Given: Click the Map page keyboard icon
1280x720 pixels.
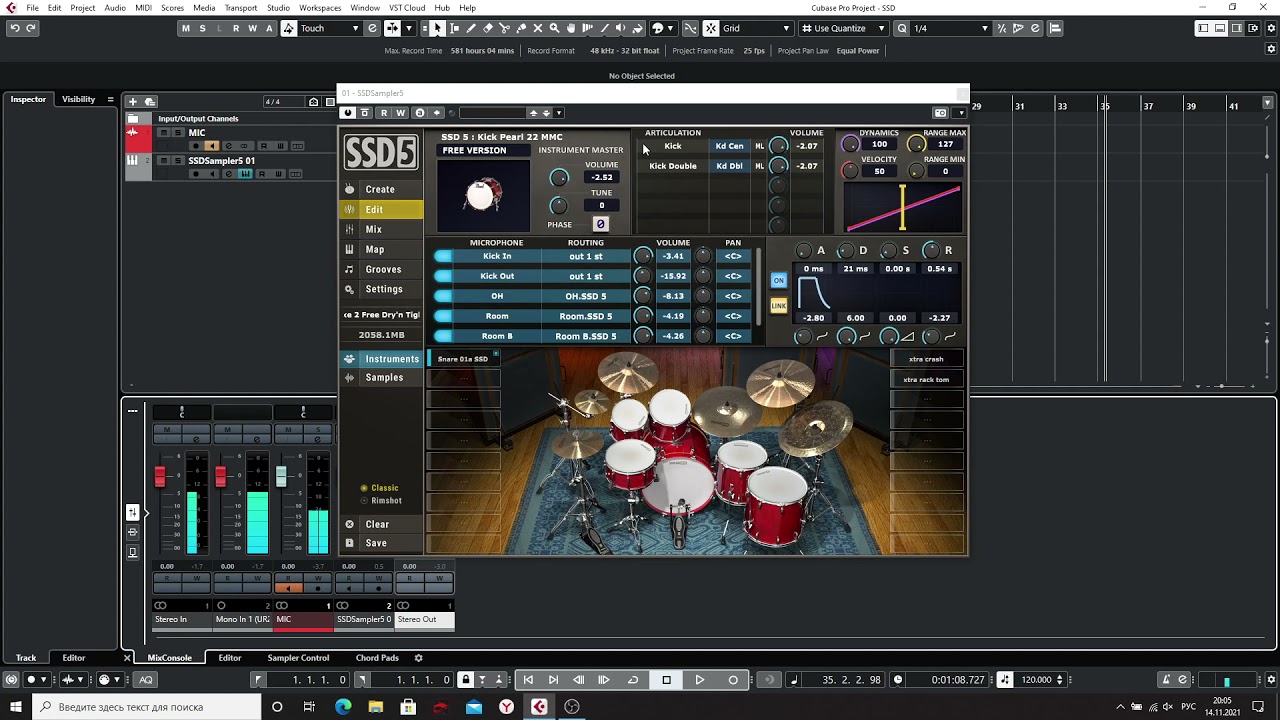Looking at the screenshot, I should (x=349, y=249).
